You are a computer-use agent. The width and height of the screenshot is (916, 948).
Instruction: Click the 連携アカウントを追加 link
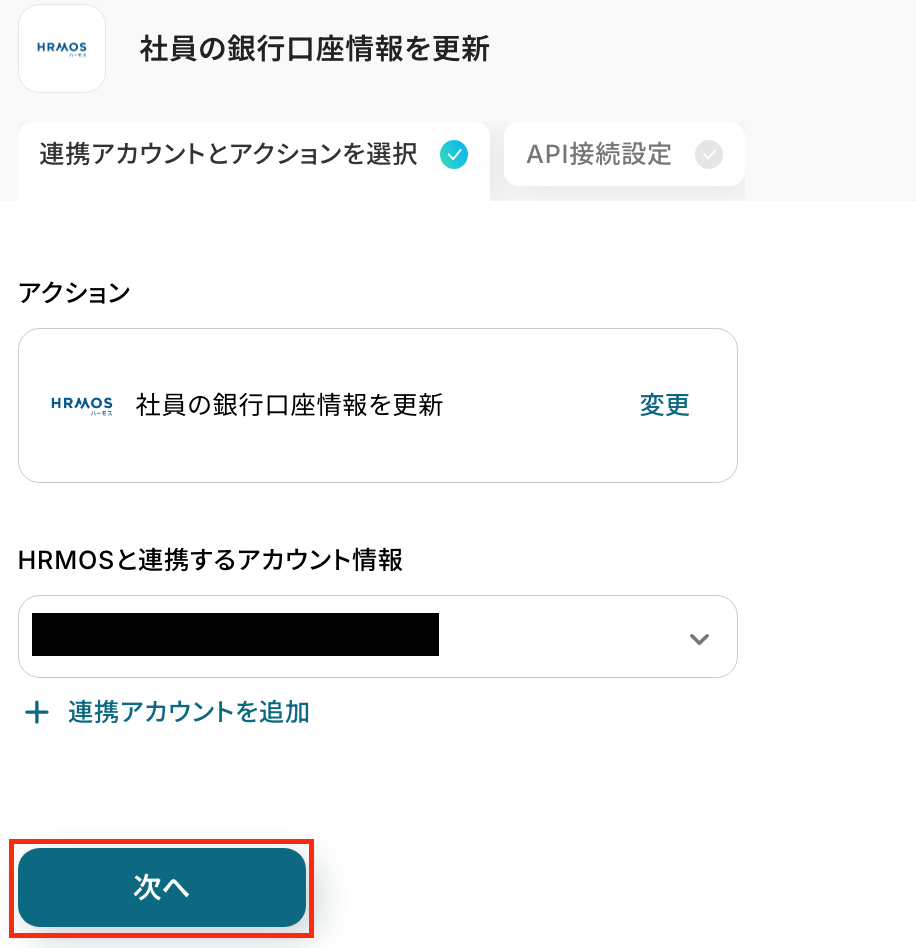click(x=189, y=712)
